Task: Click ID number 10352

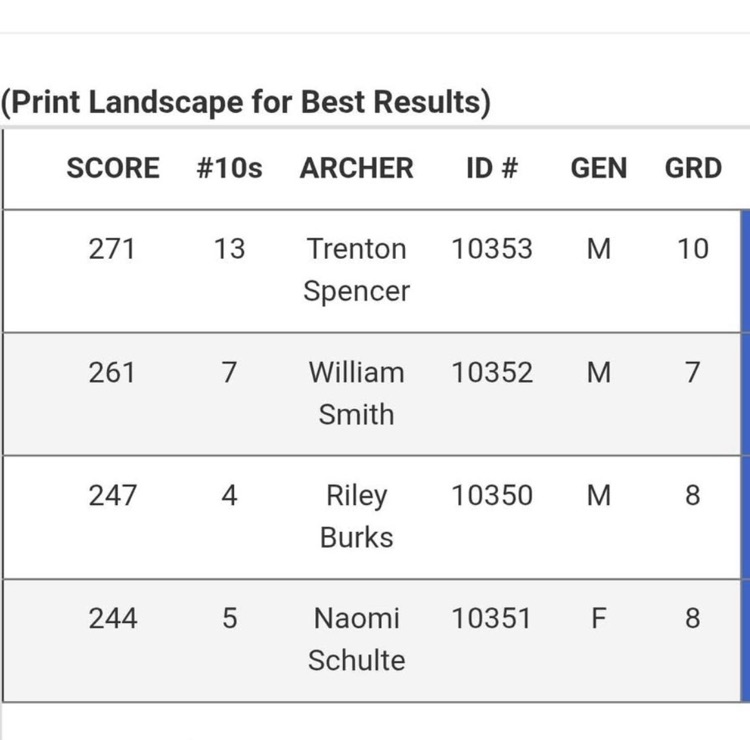Action: click(x=491, y=373)
